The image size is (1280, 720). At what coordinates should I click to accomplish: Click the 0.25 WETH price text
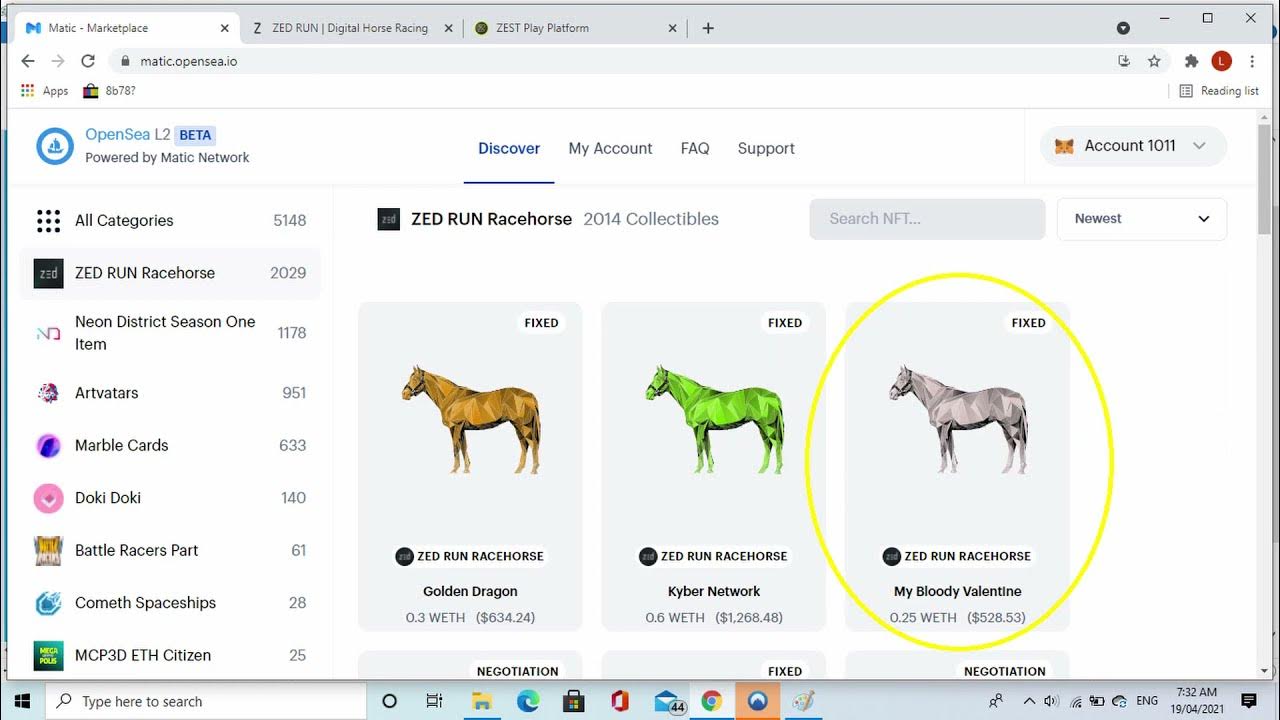point(923,618)
